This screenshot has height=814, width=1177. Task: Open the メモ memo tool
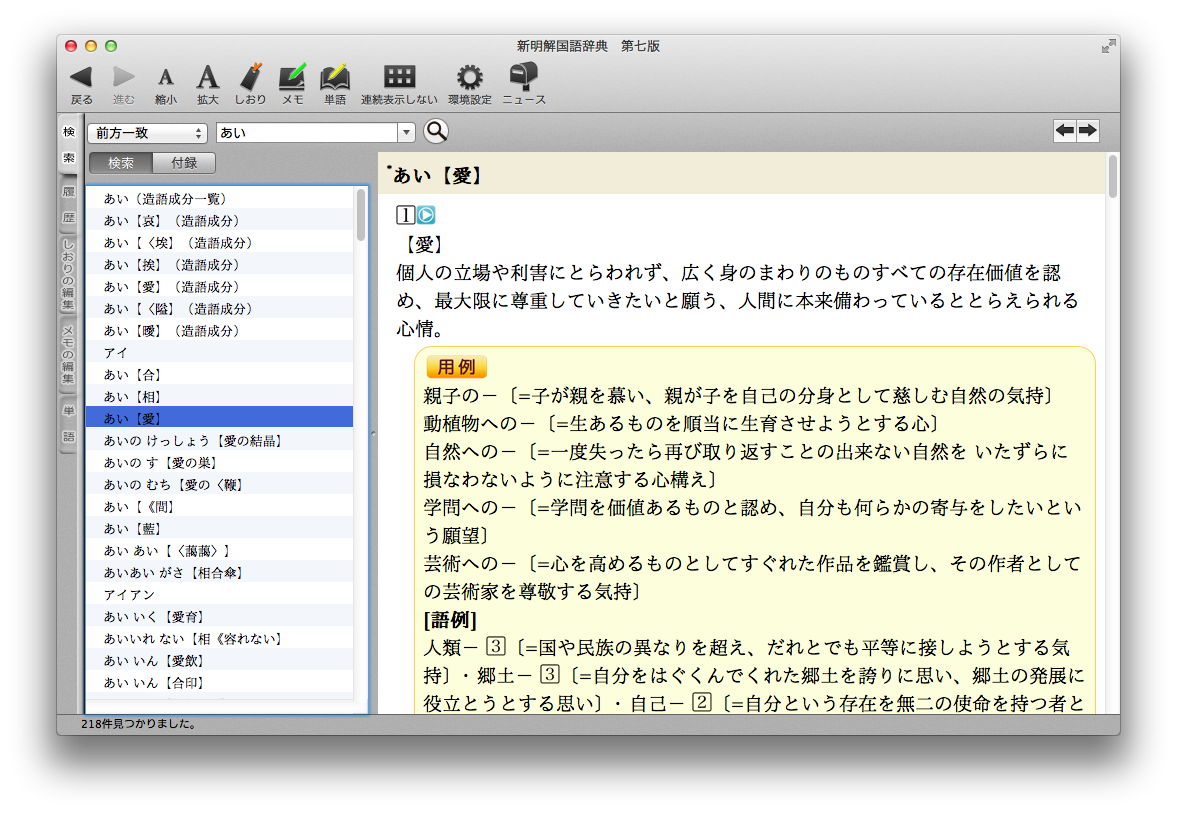click(x=292, y=77)
